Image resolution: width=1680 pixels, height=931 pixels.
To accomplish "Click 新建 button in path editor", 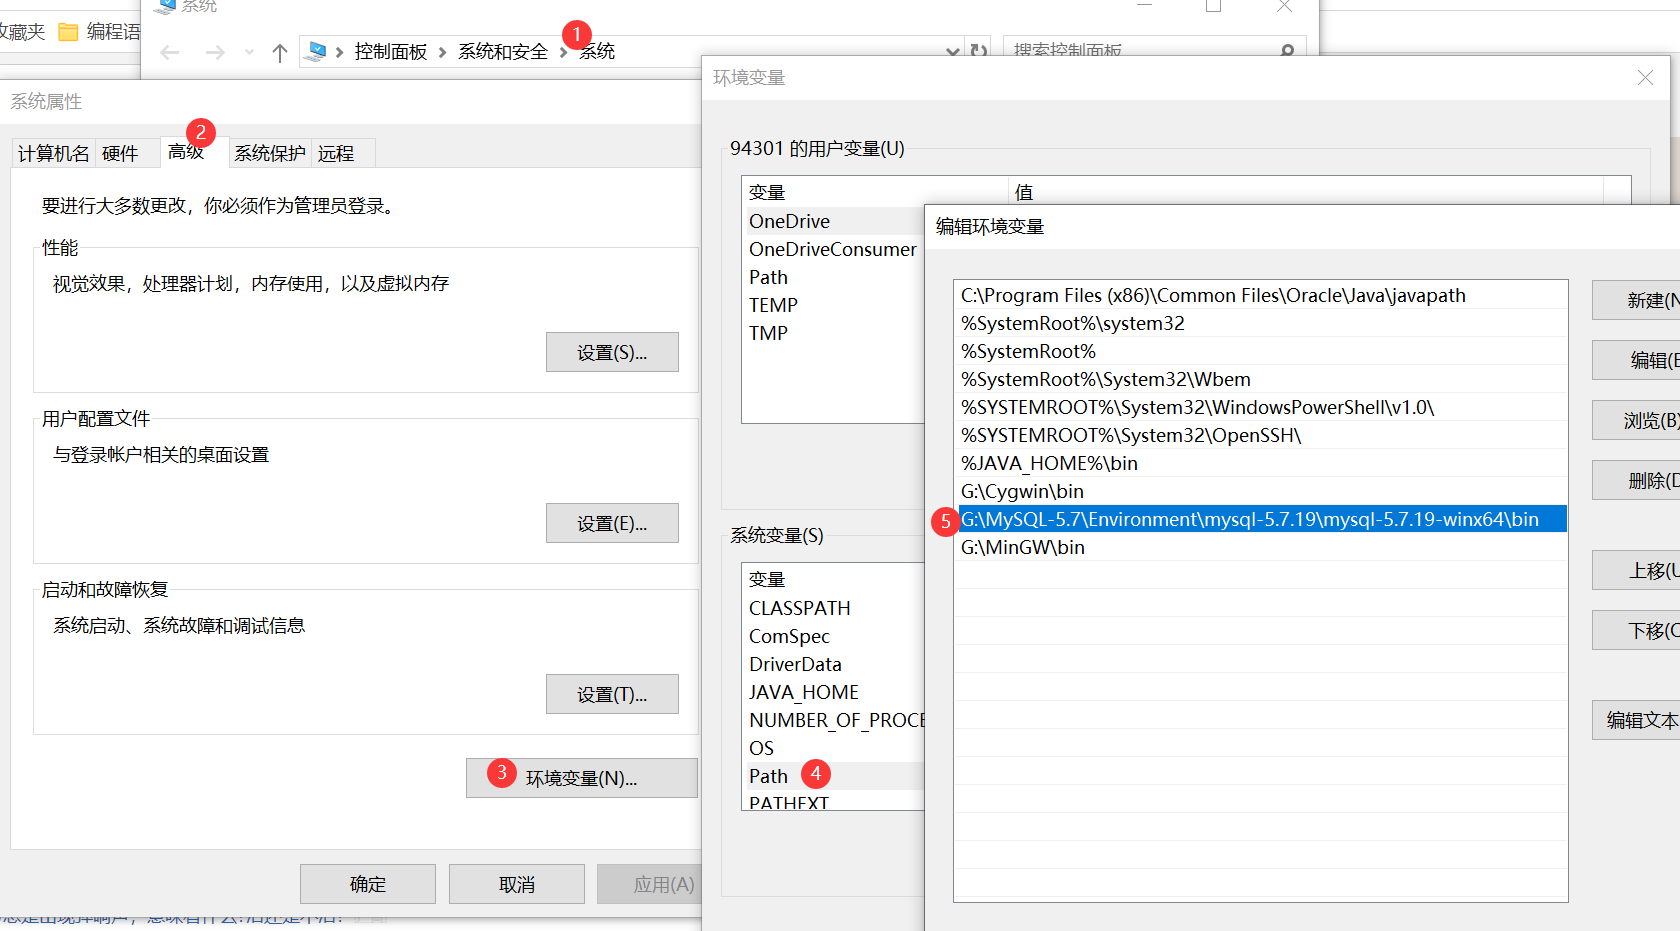I will coord(1637,300).
